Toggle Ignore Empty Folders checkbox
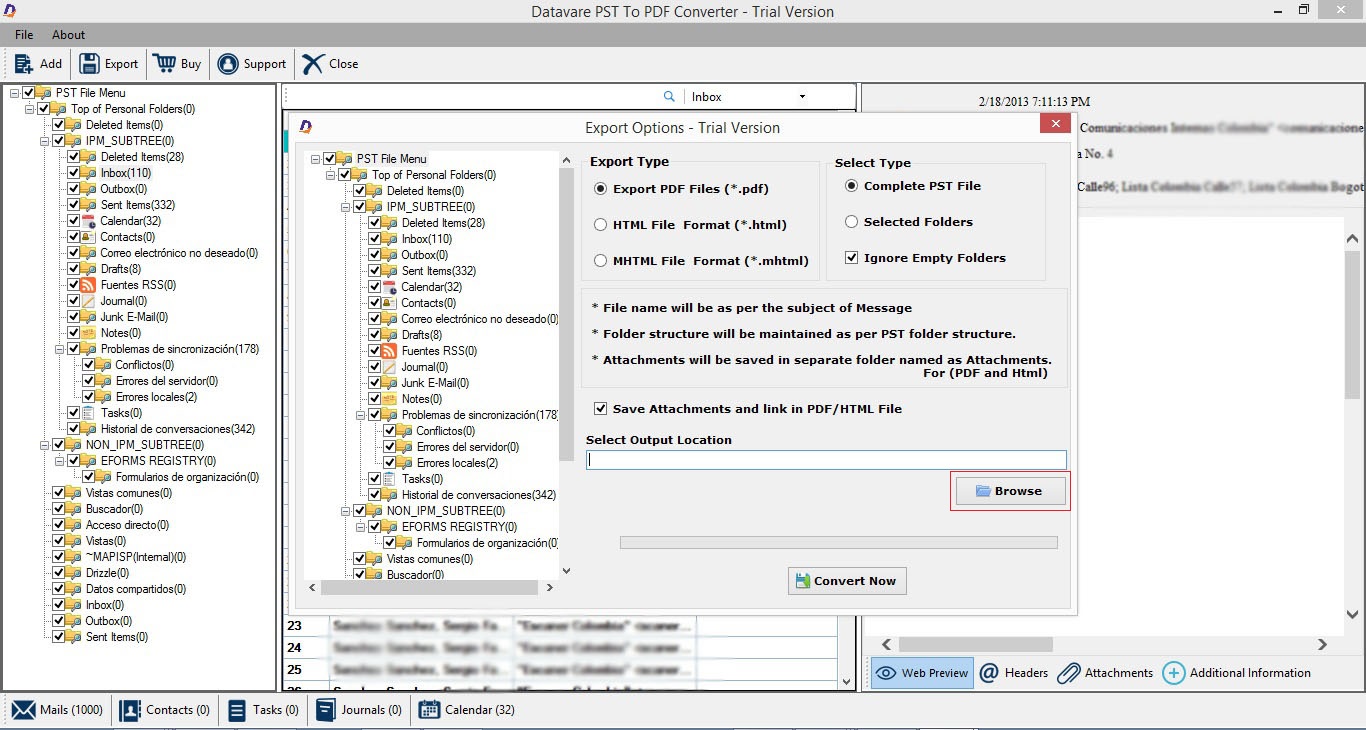 (852, 258)
